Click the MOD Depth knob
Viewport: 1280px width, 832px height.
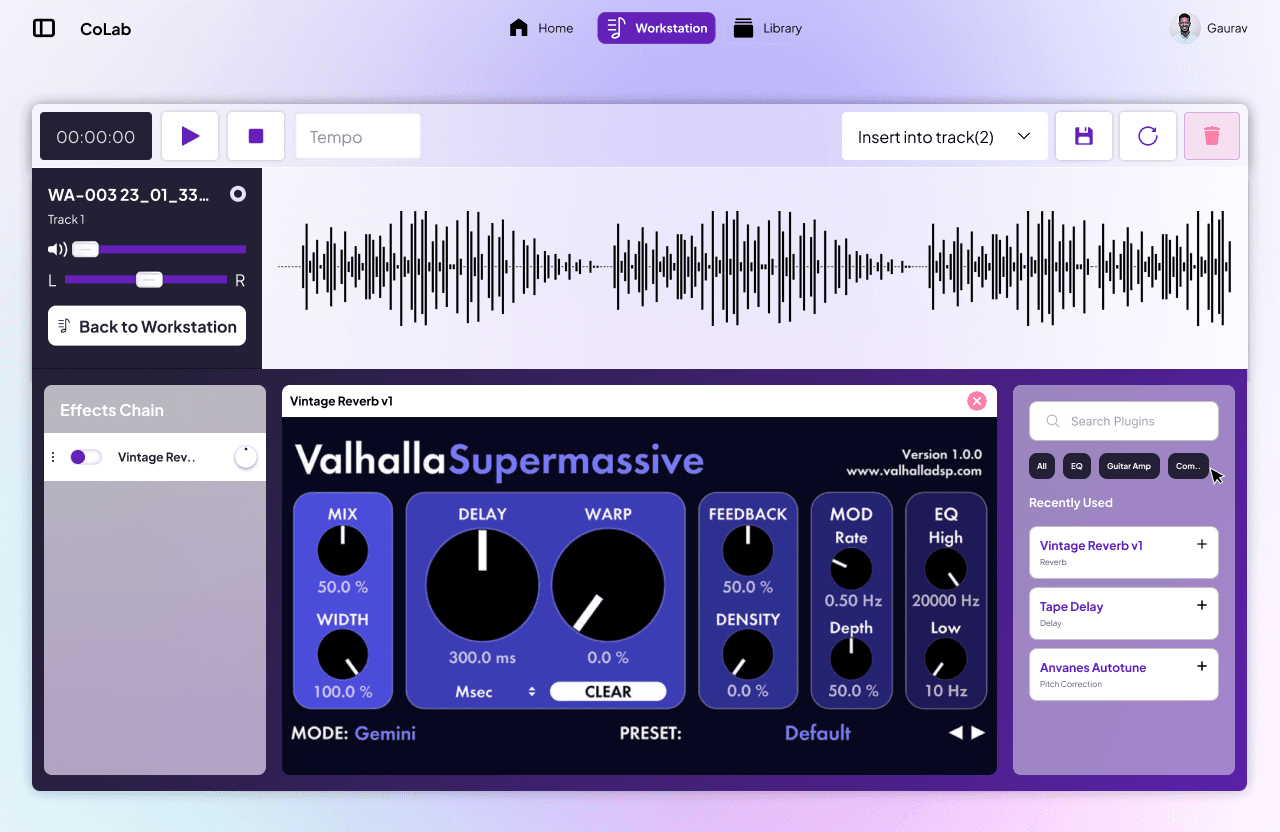(851, 659)
